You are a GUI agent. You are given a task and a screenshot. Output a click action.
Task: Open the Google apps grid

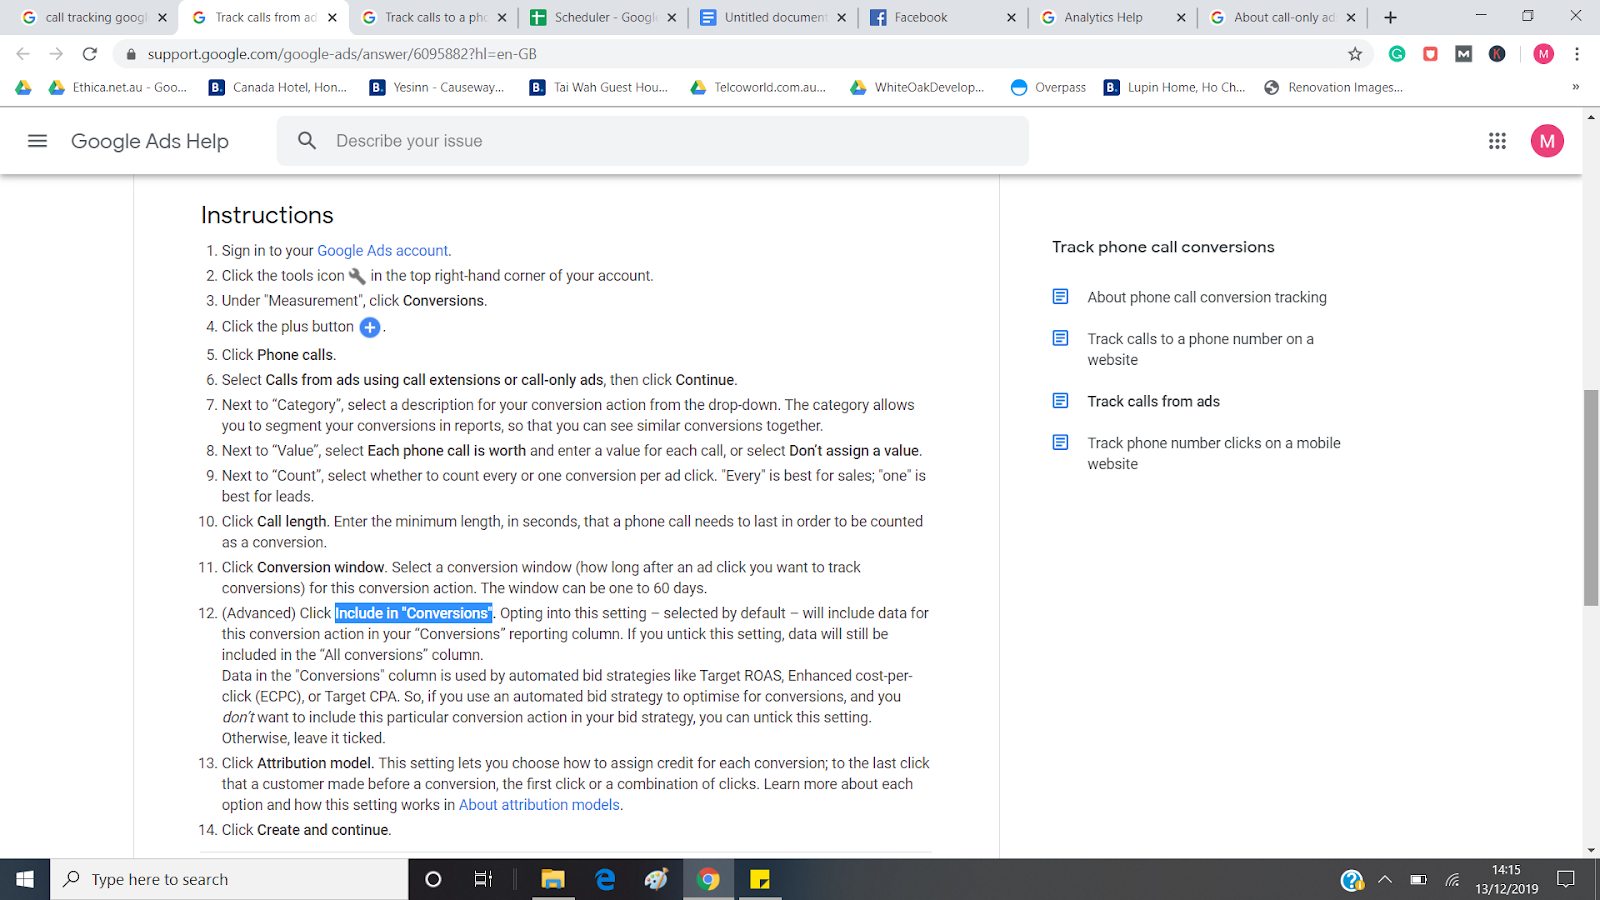(x=1497, y=141)
